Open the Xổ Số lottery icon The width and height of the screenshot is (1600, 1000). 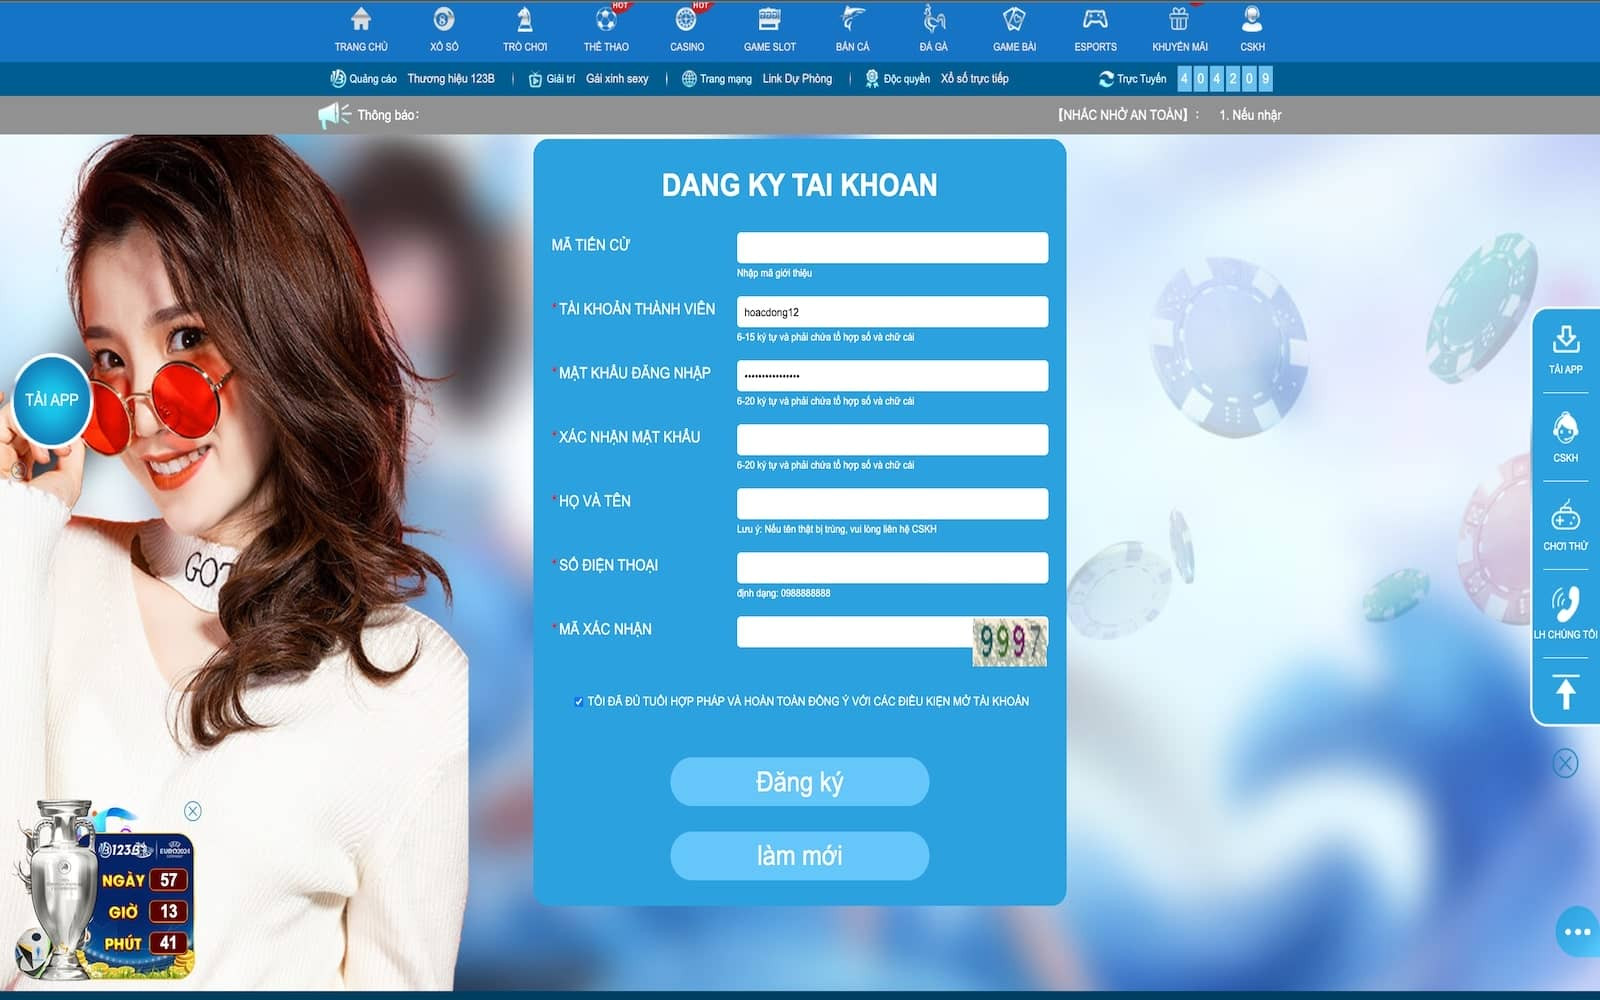point(444,20)
